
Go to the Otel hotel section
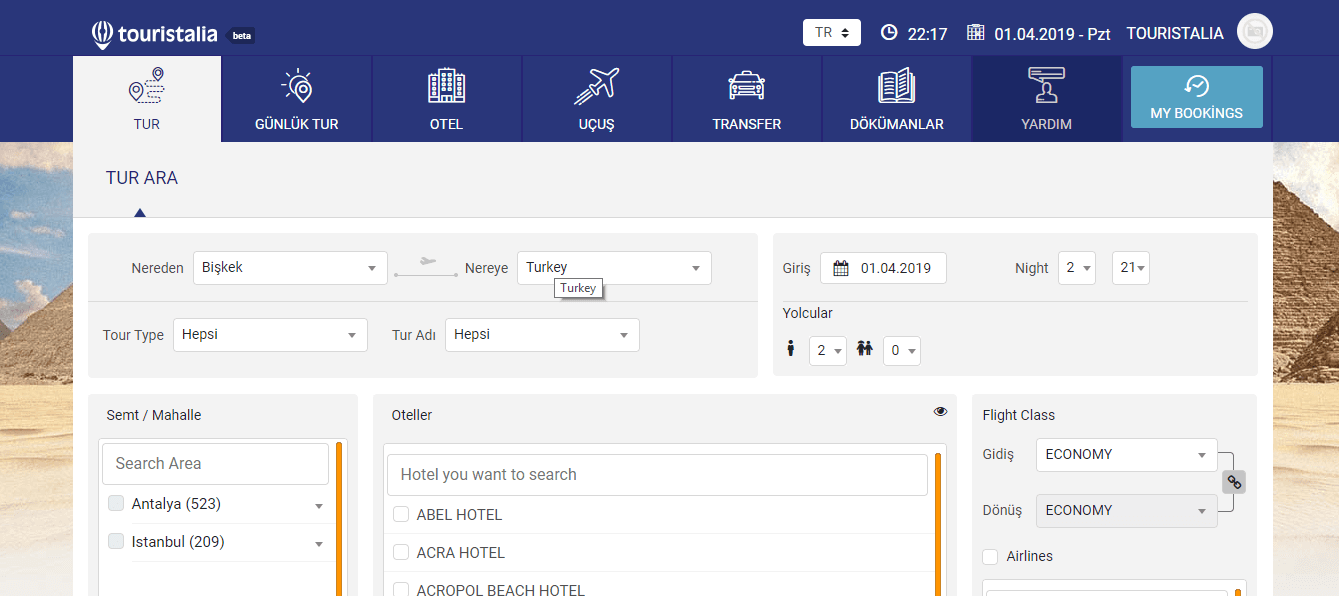point(446,99)
